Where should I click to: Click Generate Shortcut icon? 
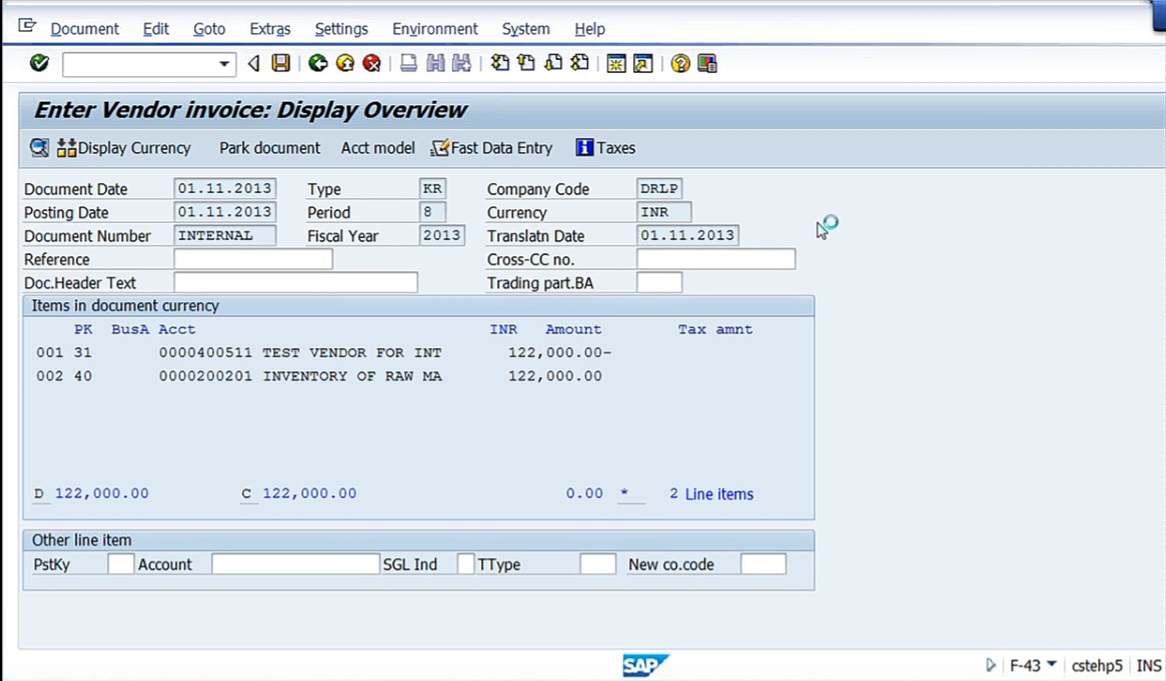pyautogui.click(x=643, y=64)
